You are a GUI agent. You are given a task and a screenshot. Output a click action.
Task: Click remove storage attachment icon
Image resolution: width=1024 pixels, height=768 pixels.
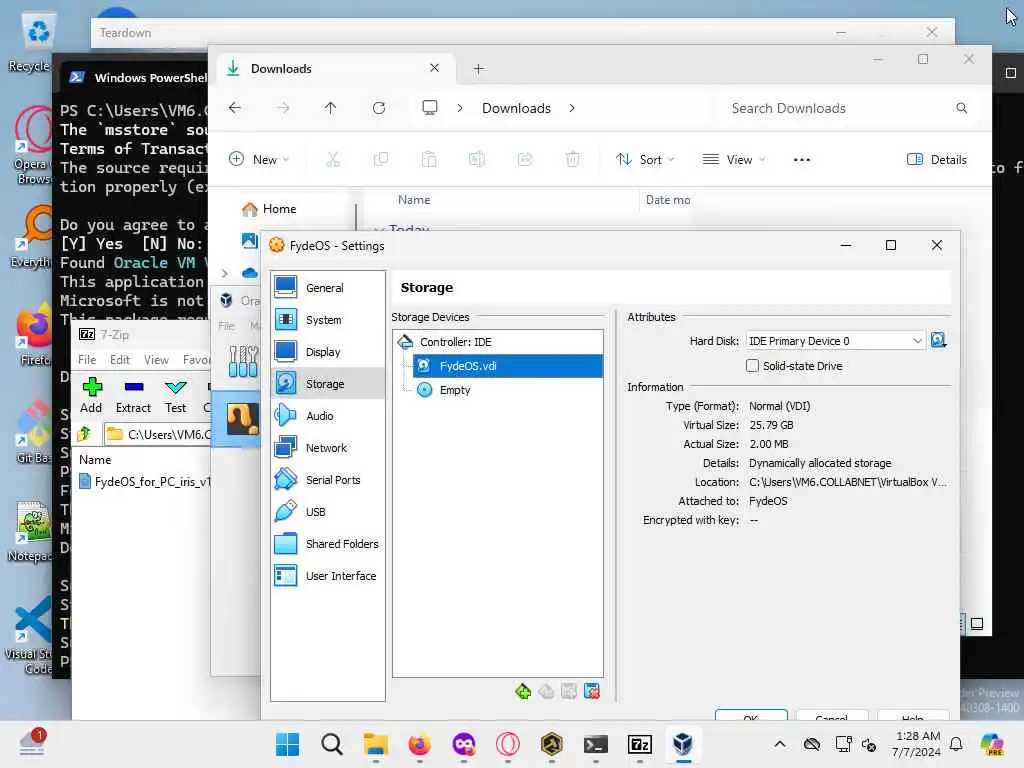click(x=592, y=691)
